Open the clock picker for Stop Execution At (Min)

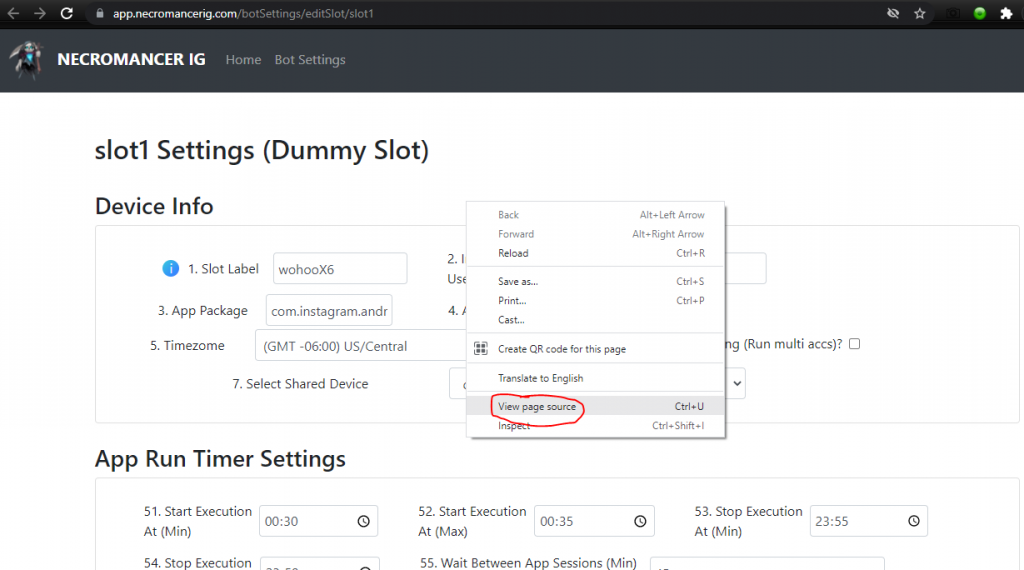coord(914,520)
